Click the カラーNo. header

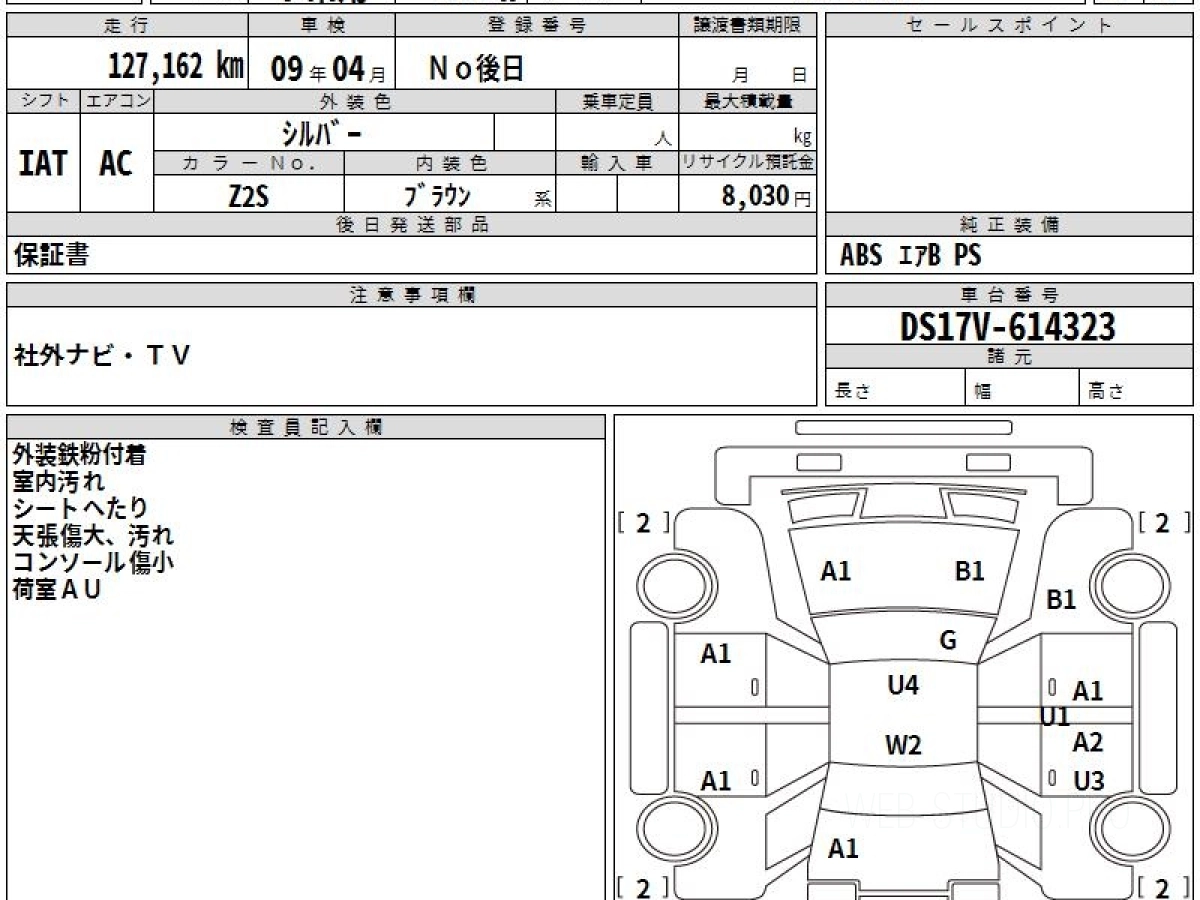tap(249, 163)
